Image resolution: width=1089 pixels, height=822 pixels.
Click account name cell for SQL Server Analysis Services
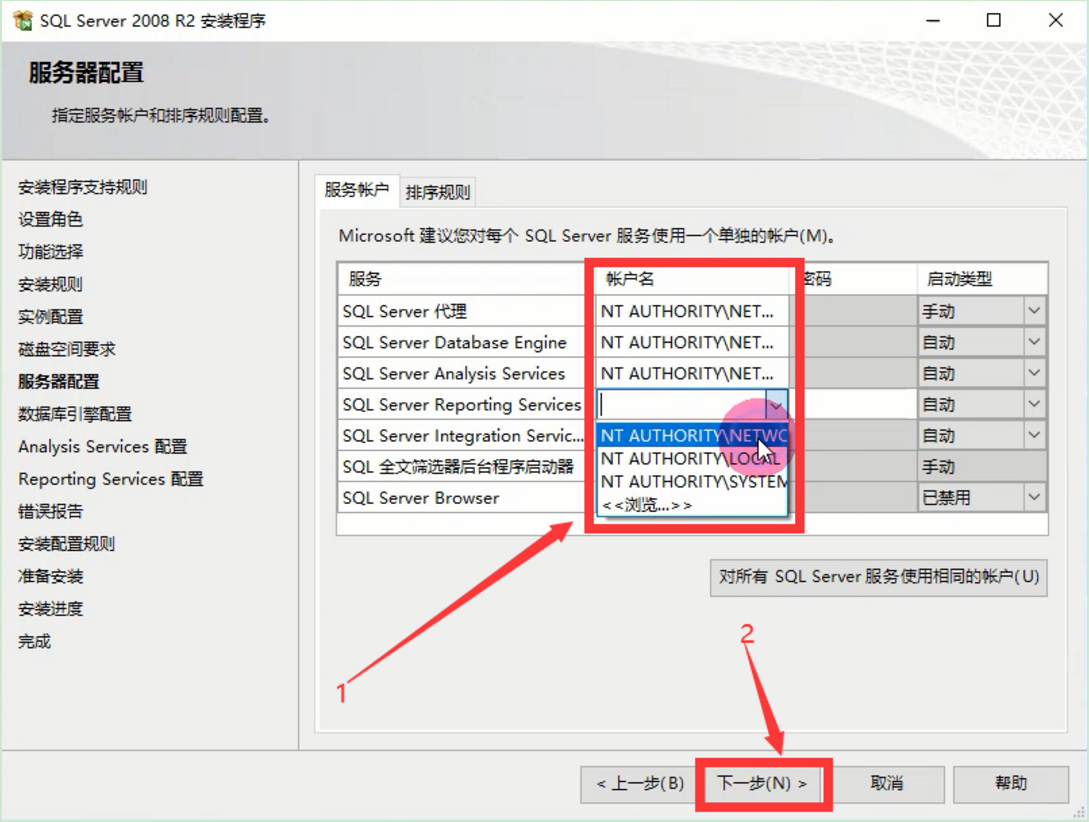click(692, 374)
